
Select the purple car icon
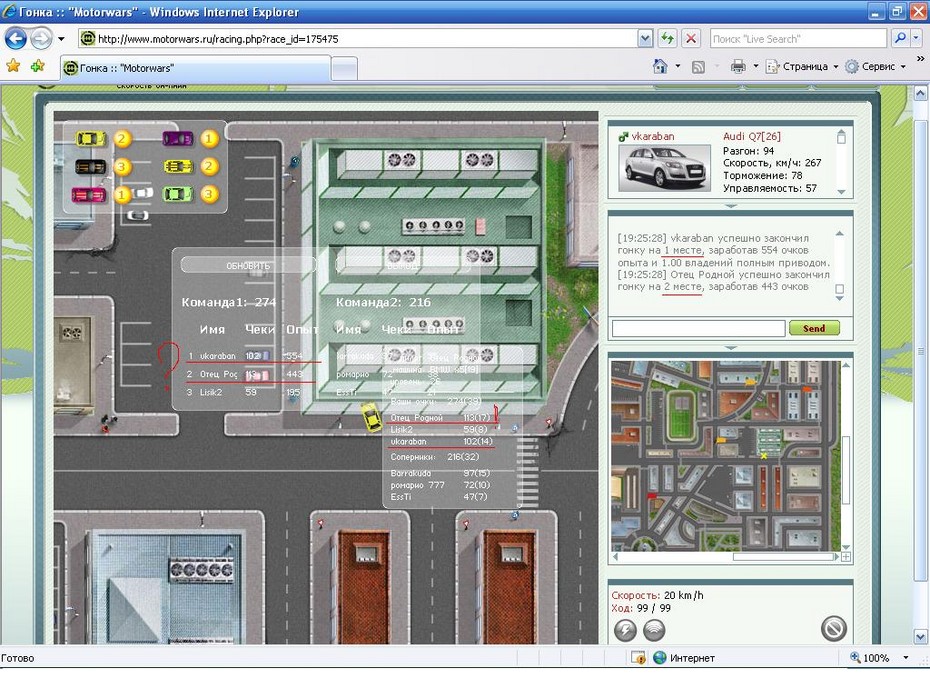tap(178, 139)
